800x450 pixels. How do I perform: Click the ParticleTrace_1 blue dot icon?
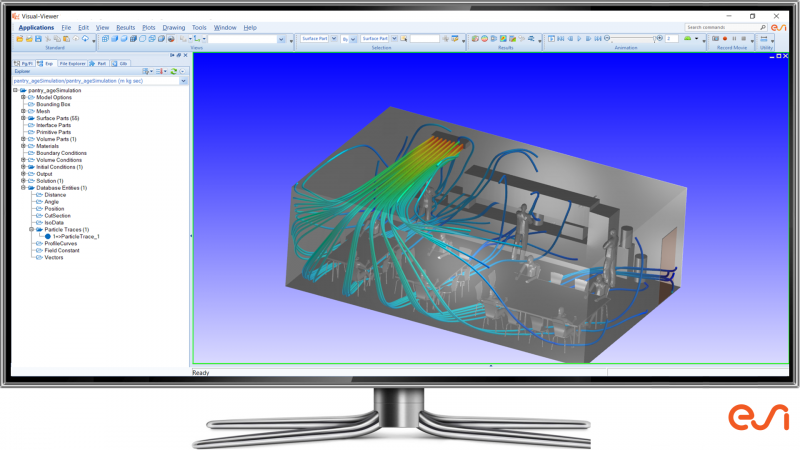47,237
